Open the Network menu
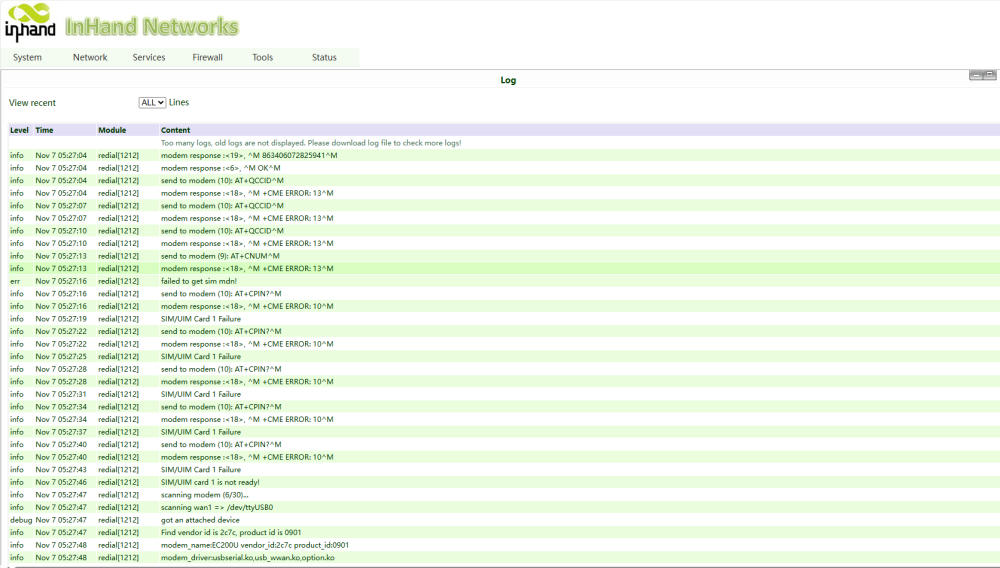Viewport: 1000px width, 568px height. pyautogui.click(x=90, y=58)
